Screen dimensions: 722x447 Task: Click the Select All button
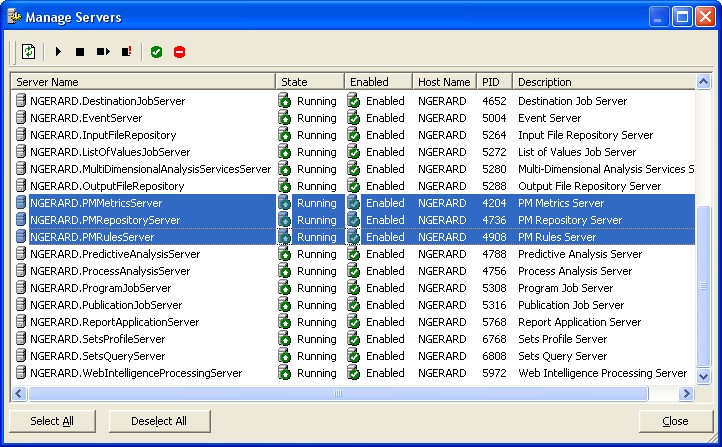52,421
